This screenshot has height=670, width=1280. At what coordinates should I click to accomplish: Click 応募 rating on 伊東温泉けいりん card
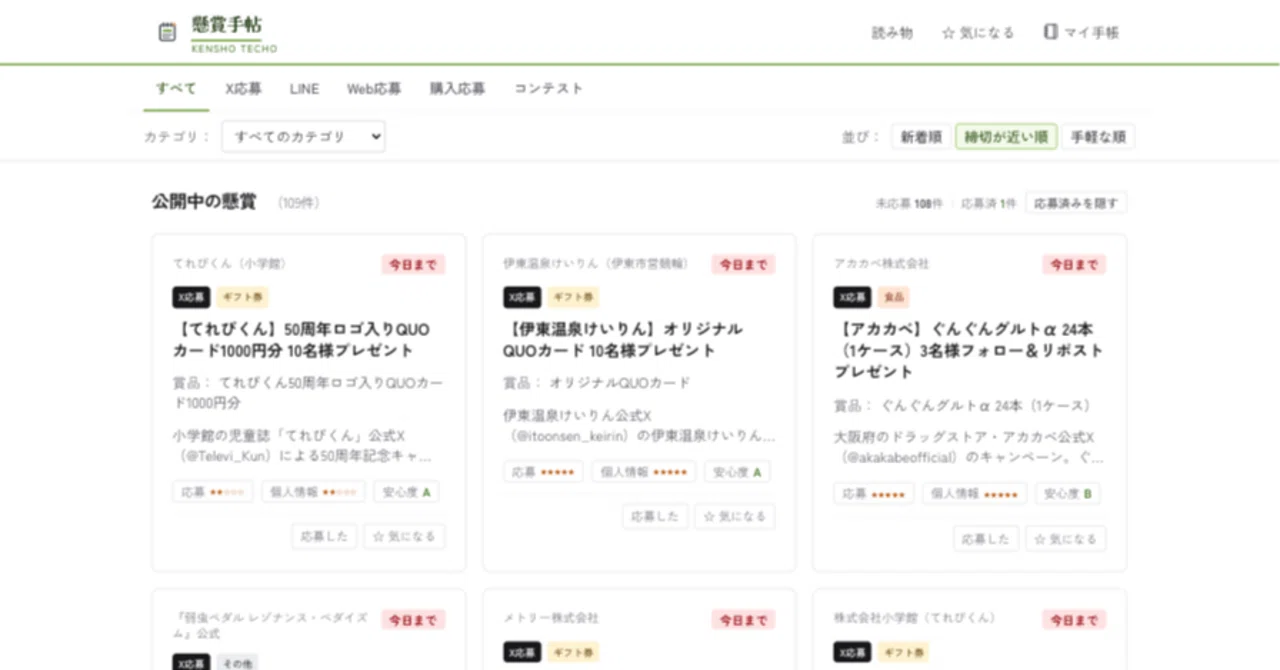543,472
